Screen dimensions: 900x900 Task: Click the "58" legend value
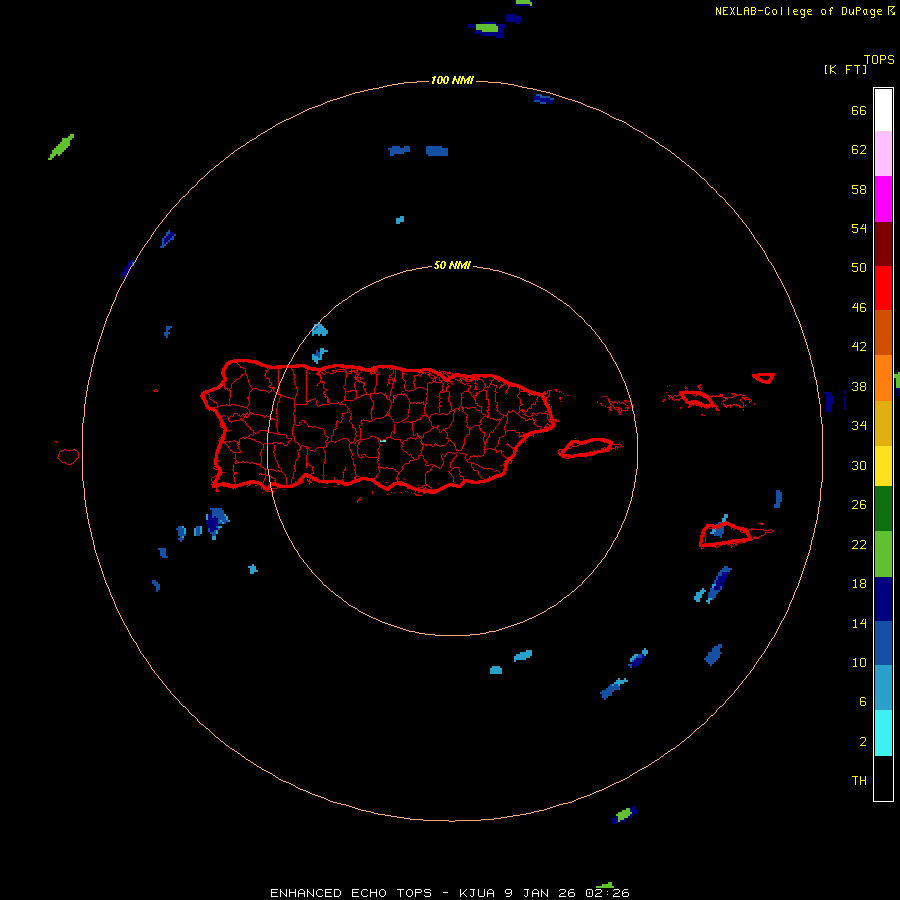859,189
